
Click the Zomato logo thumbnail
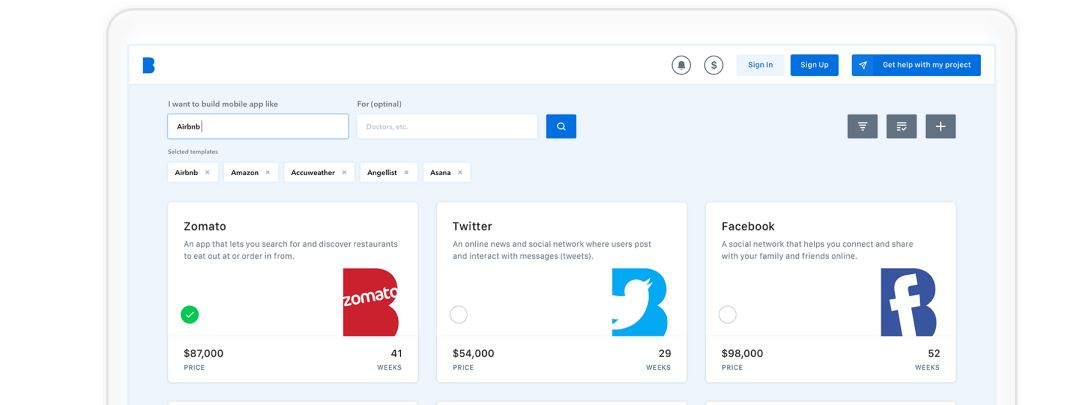(370, 302)
